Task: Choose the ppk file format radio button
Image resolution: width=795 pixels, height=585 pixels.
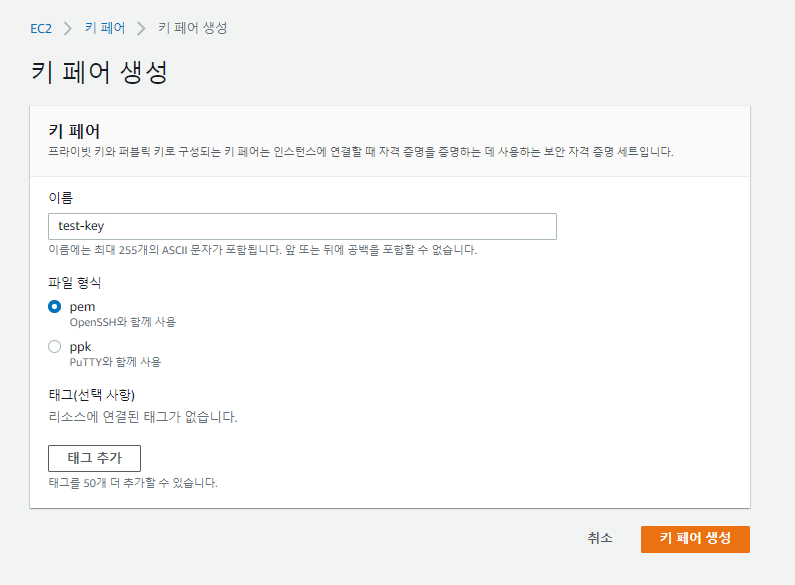Action: (55, 347)
